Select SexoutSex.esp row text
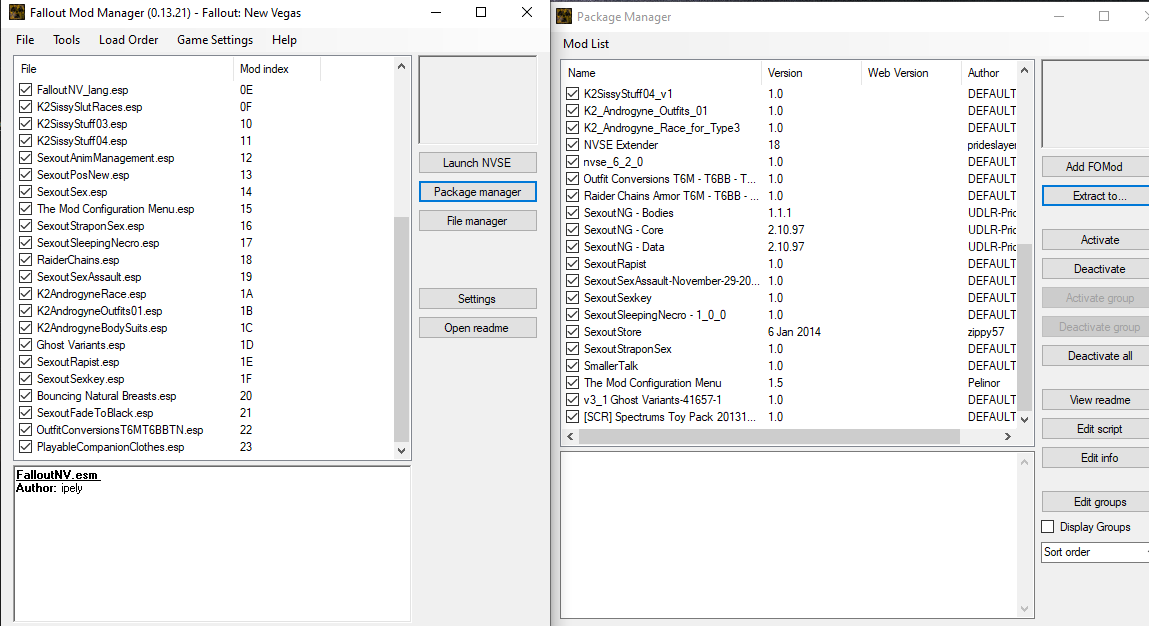This screenshot has width=1149, height=626. click(72, 191)
